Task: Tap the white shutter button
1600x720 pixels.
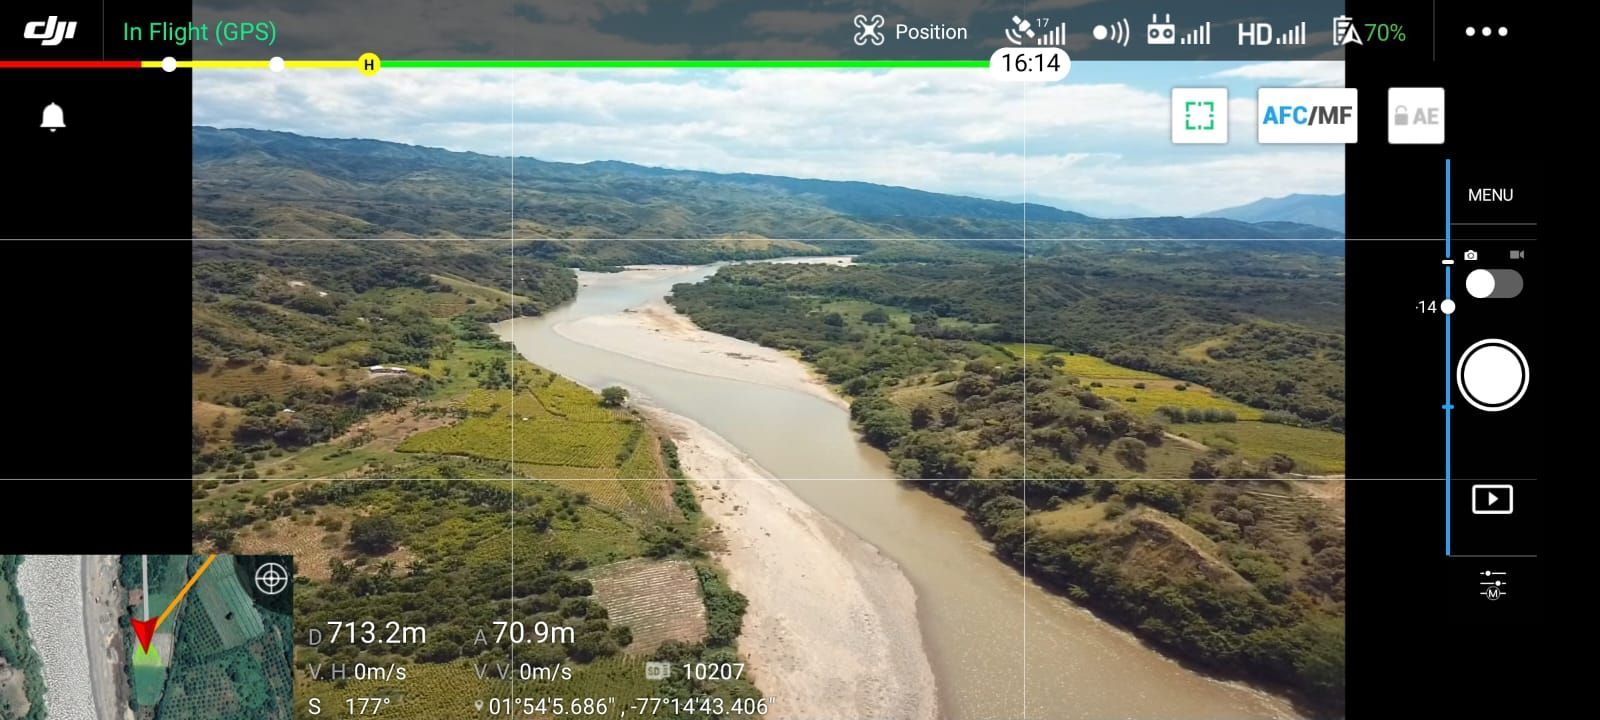Action: point(1492,376)
